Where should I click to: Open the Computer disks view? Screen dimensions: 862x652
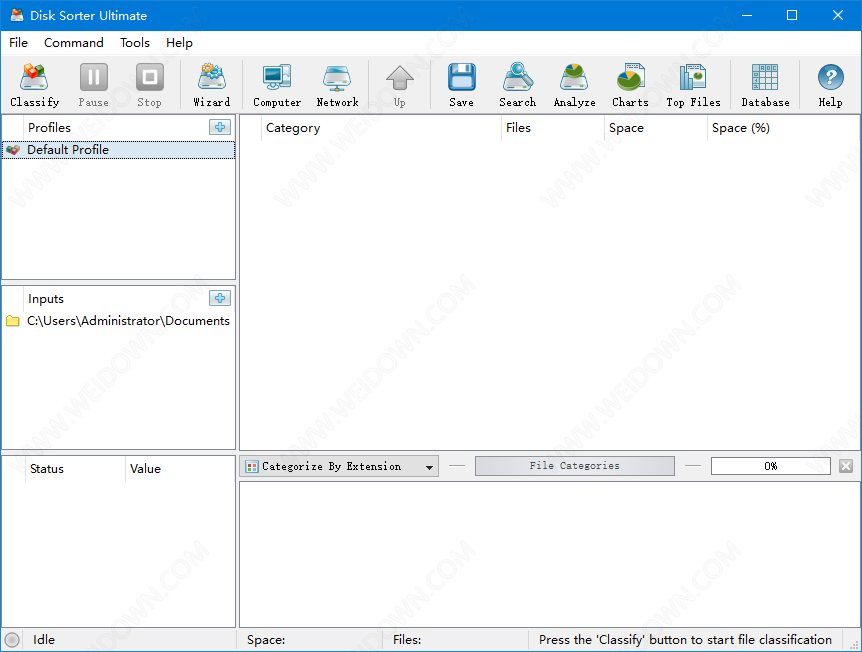pos(277,85)
